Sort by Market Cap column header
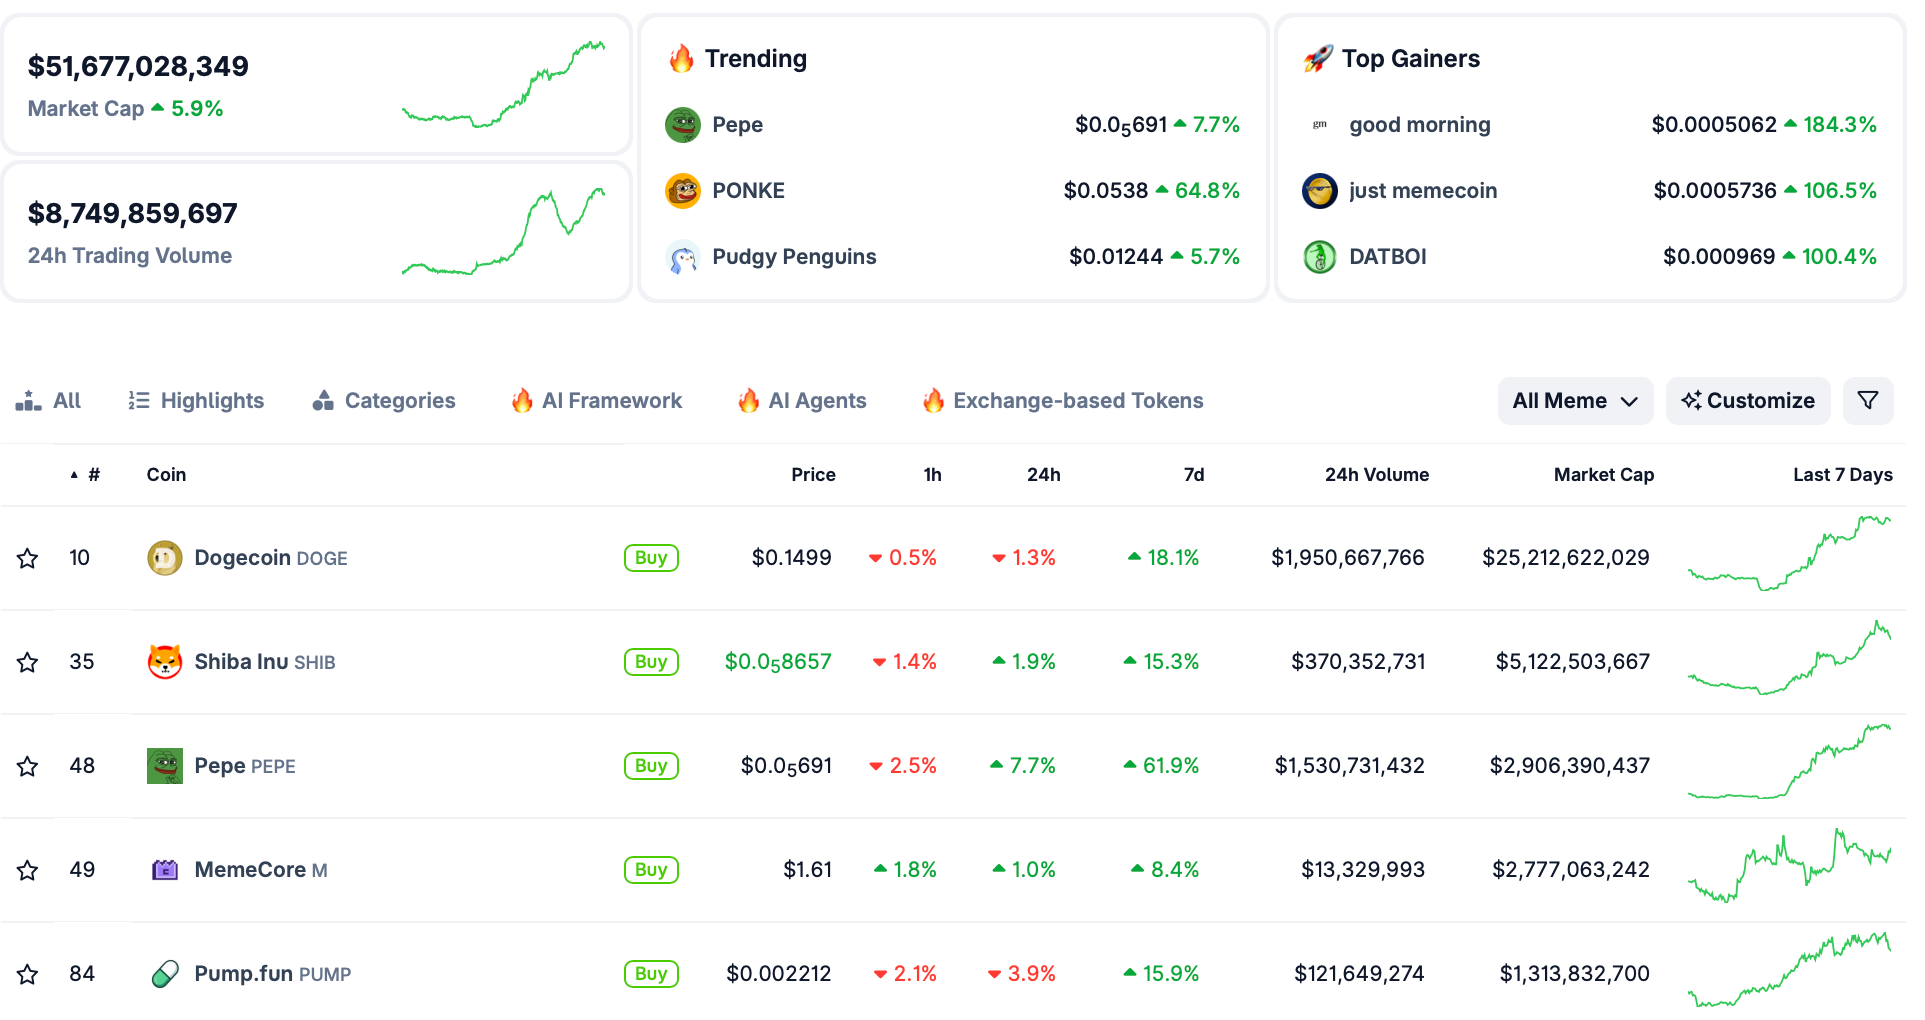The image size is (1925, 1020). click(x=1603, y=475)
